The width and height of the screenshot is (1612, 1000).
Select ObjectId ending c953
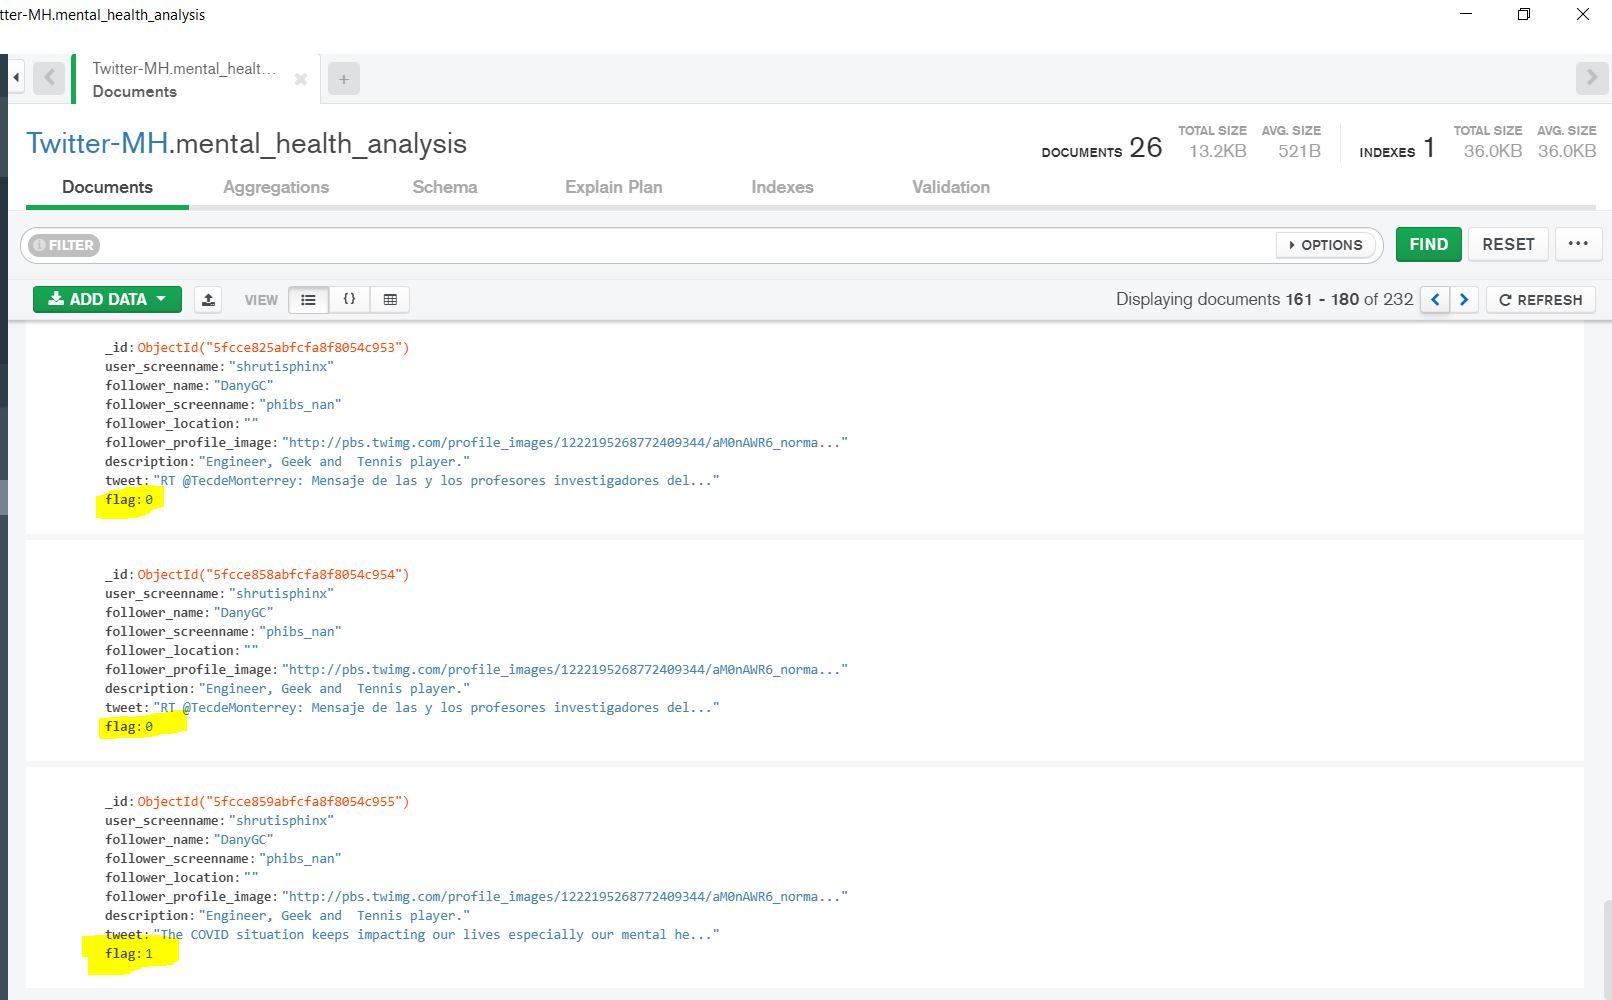pyautogui.click(x=273, y=347)
